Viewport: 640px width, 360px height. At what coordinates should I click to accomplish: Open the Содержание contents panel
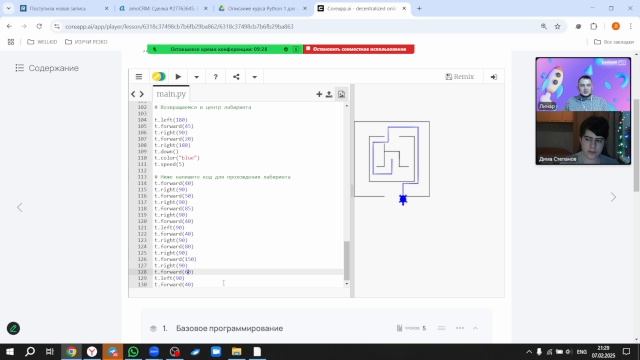(x=47, y=68)
